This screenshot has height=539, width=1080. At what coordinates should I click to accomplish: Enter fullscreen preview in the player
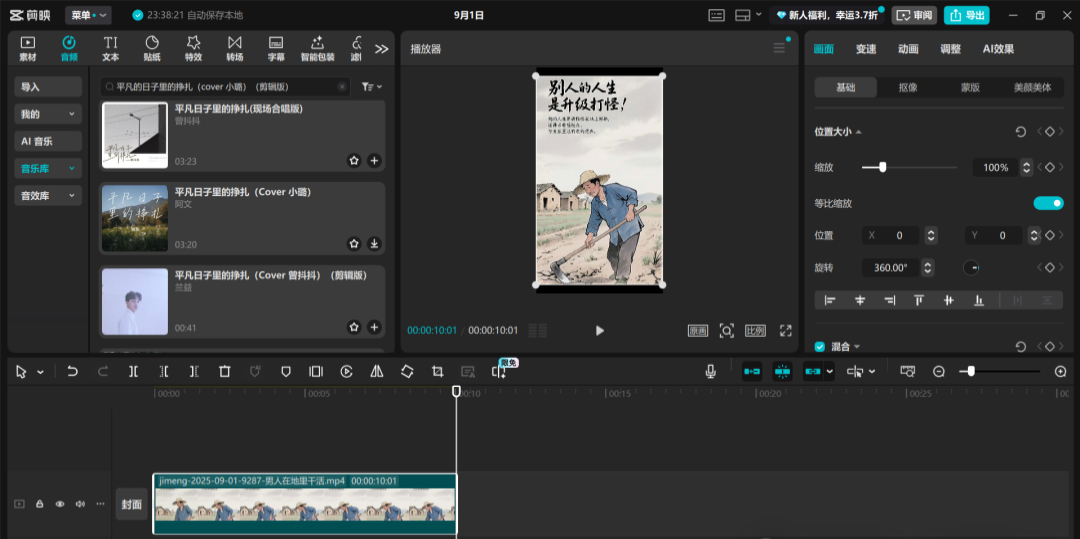coord(785,330)
